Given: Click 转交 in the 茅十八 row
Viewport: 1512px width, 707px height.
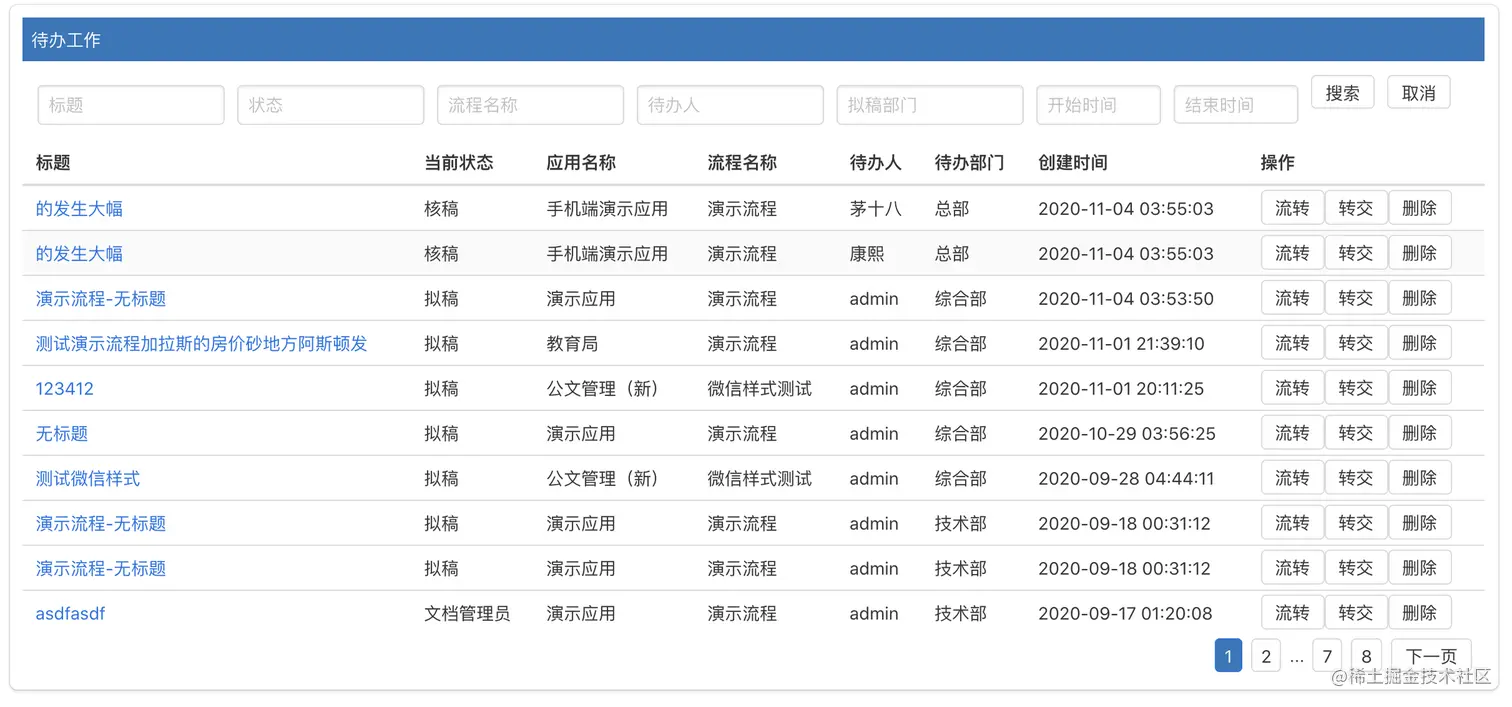Looking at the screenshot, I should [1356, 208].
